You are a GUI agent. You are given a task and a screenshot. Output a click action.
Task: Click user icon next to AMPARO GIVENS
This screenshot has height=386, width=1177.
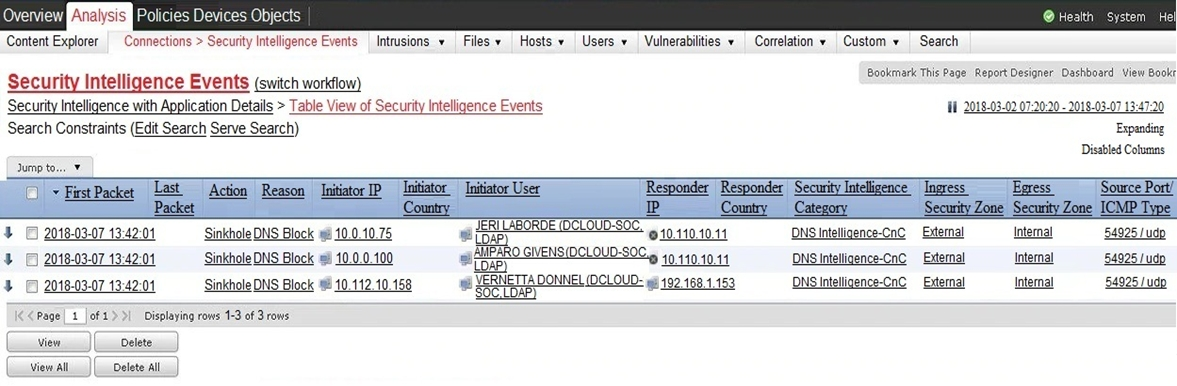pyautogui.click(x=465, y=259)
